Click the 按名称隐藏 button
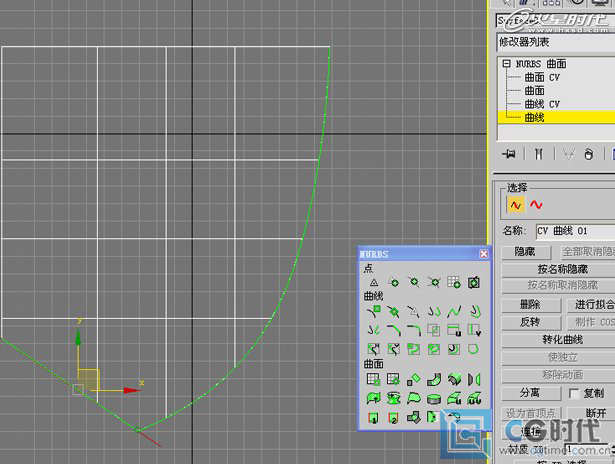The width and height of the screenshot is (615, 464). click(x=562, y=269)
